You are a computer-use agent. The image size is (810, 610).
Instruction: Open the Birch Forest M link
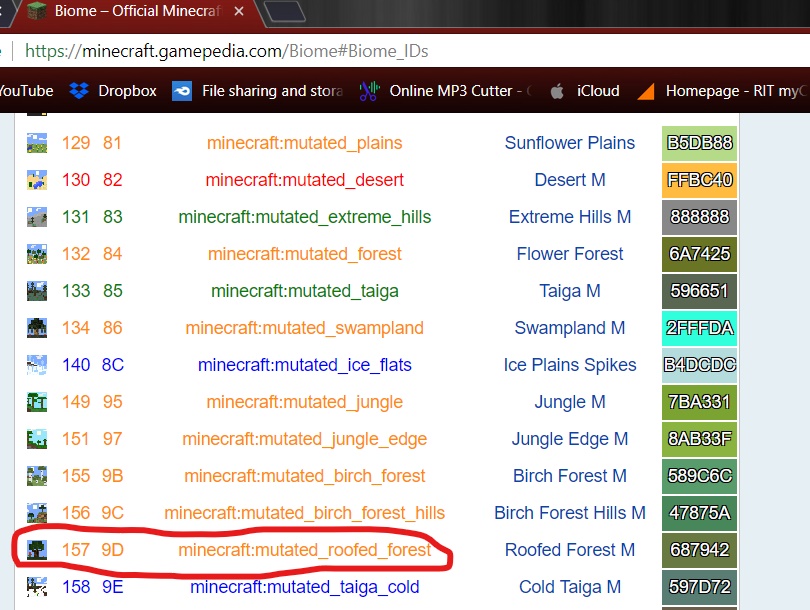pos(570,476)
